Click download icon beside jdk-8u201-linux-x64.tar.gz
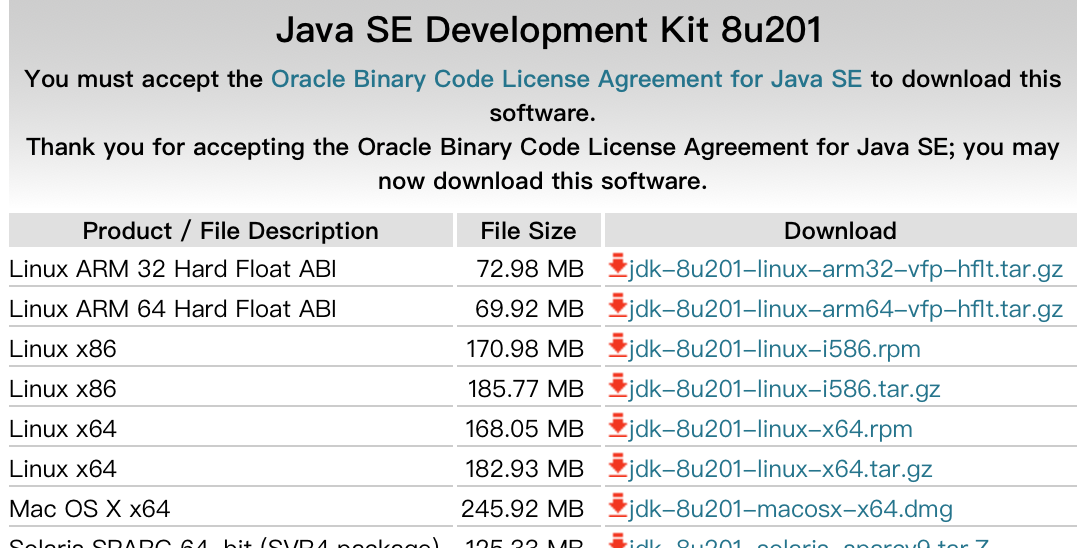This screenshot has width=1080, height=548. tap(618, 467)
